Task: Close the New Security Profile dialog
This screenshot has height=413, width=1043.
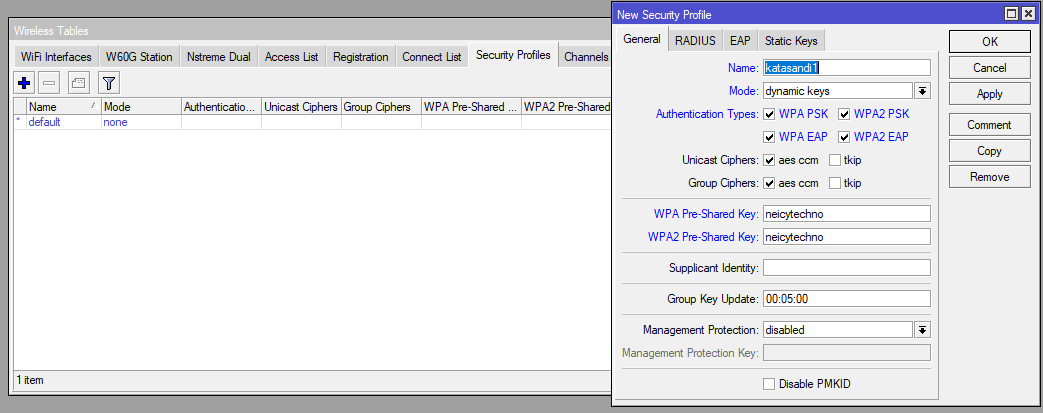Action: pyautogui.click(x=1027, y=14)
